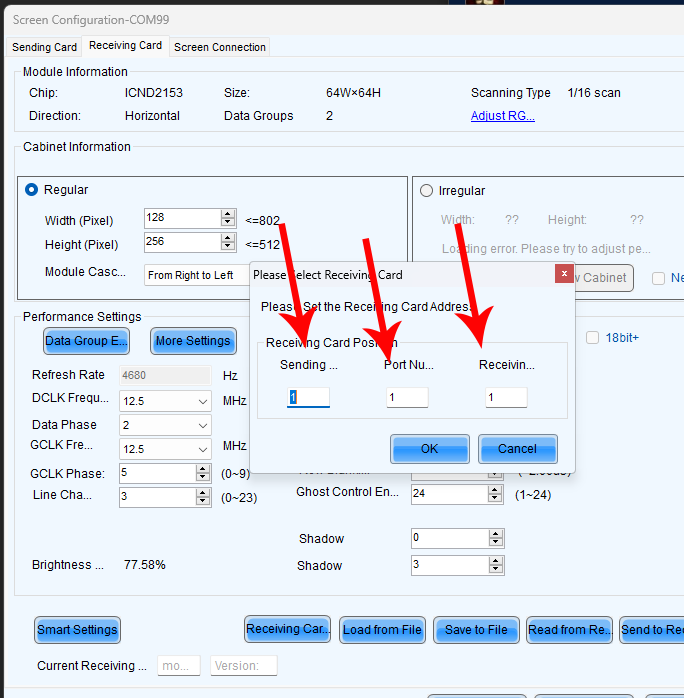This screenshot has height=698, width=684.
Task: Increase Width (Pixel) with up spinner arrow
Action: tap(228, 214)
